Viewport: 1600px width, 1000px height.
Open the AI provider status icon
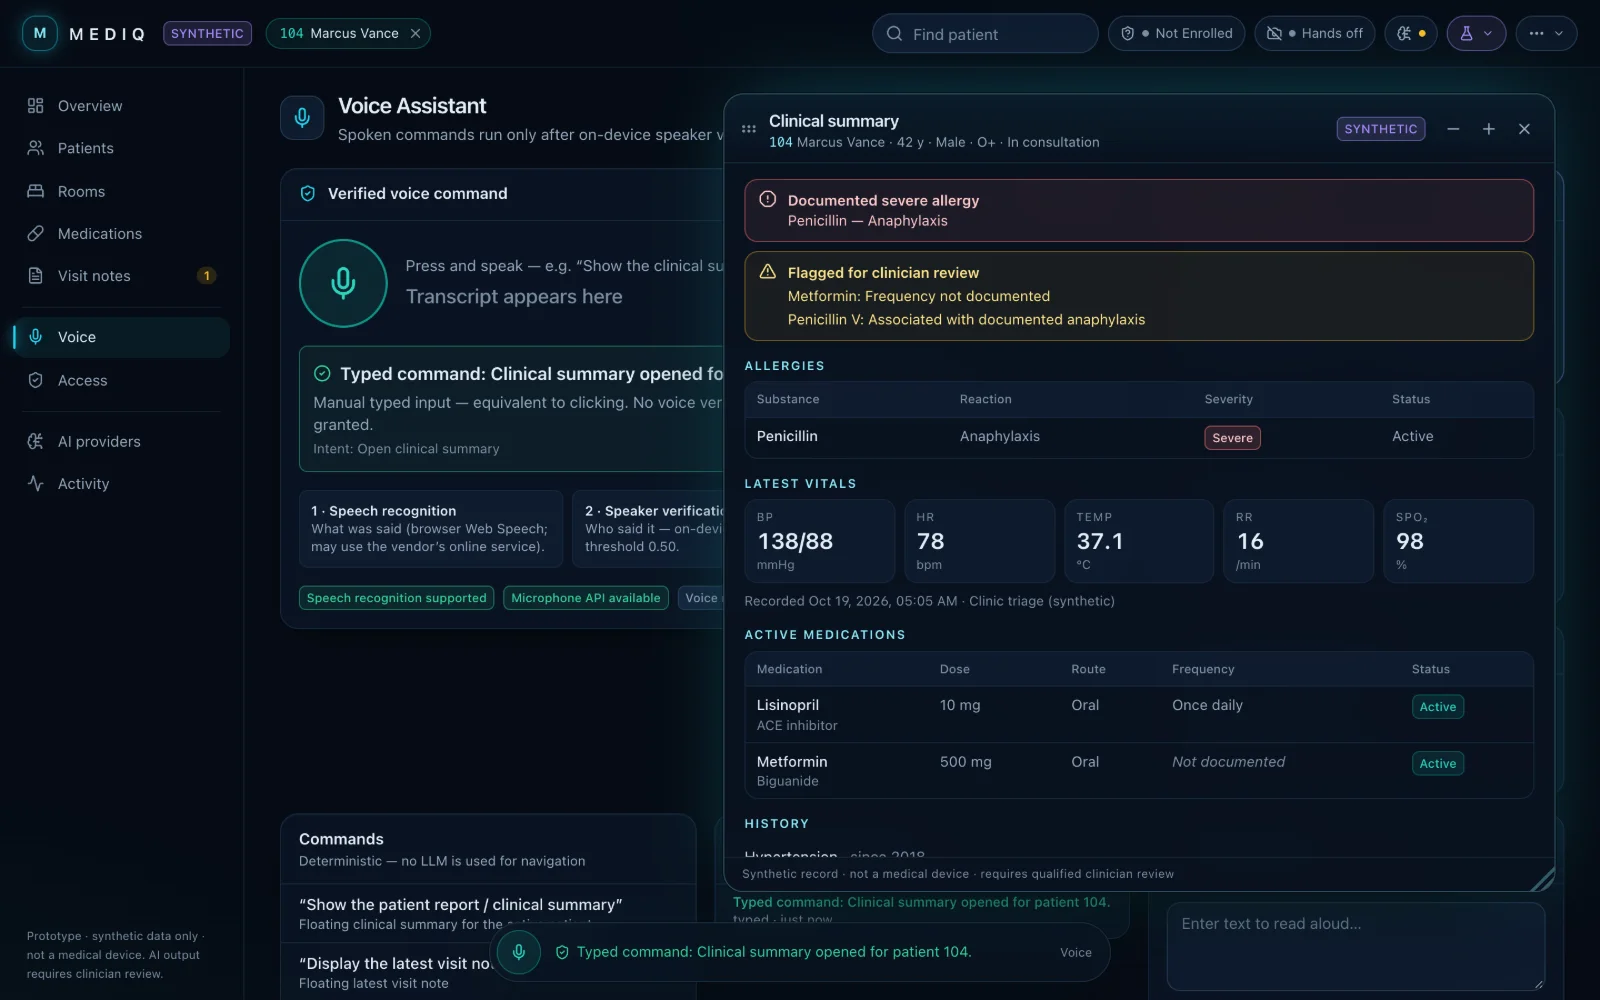coord(1411,33)
